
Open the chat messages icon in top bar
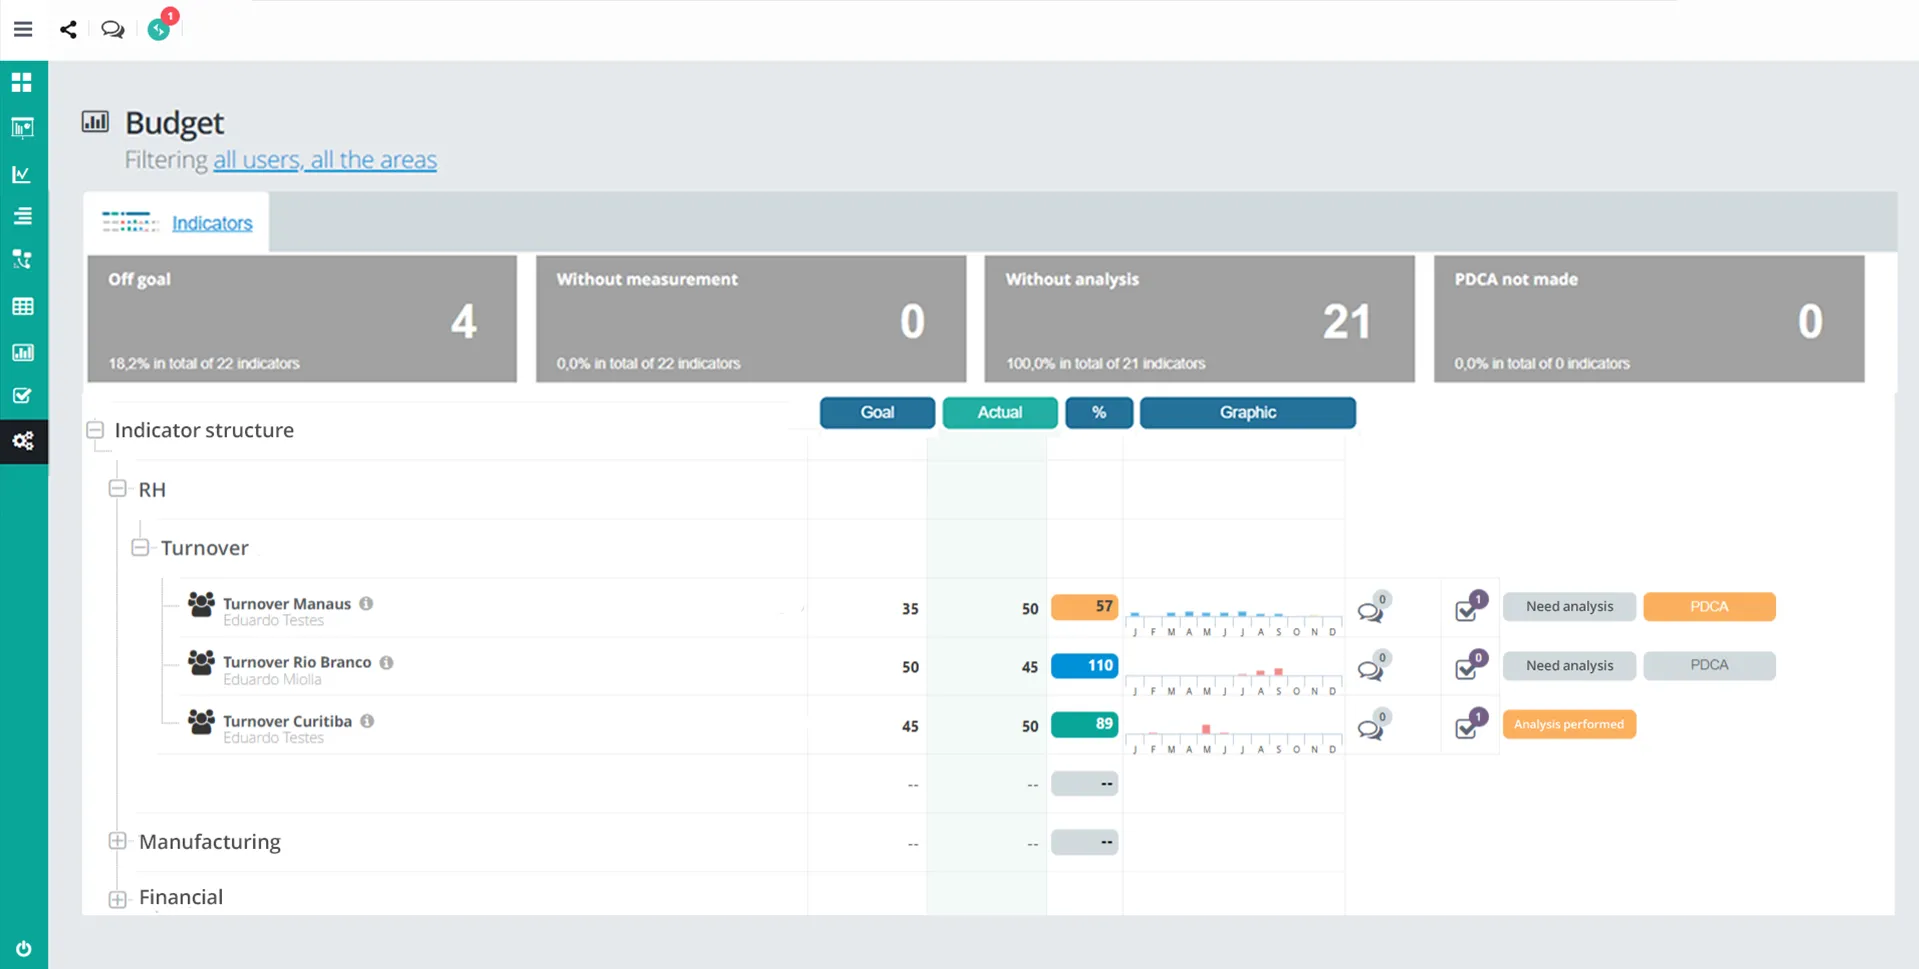point(113,29)
